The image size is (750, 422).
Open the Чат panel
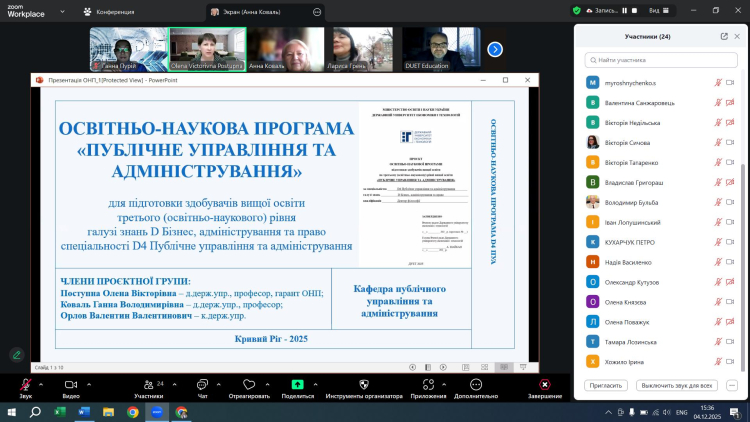pyautogui.click(x=202, y=385)
